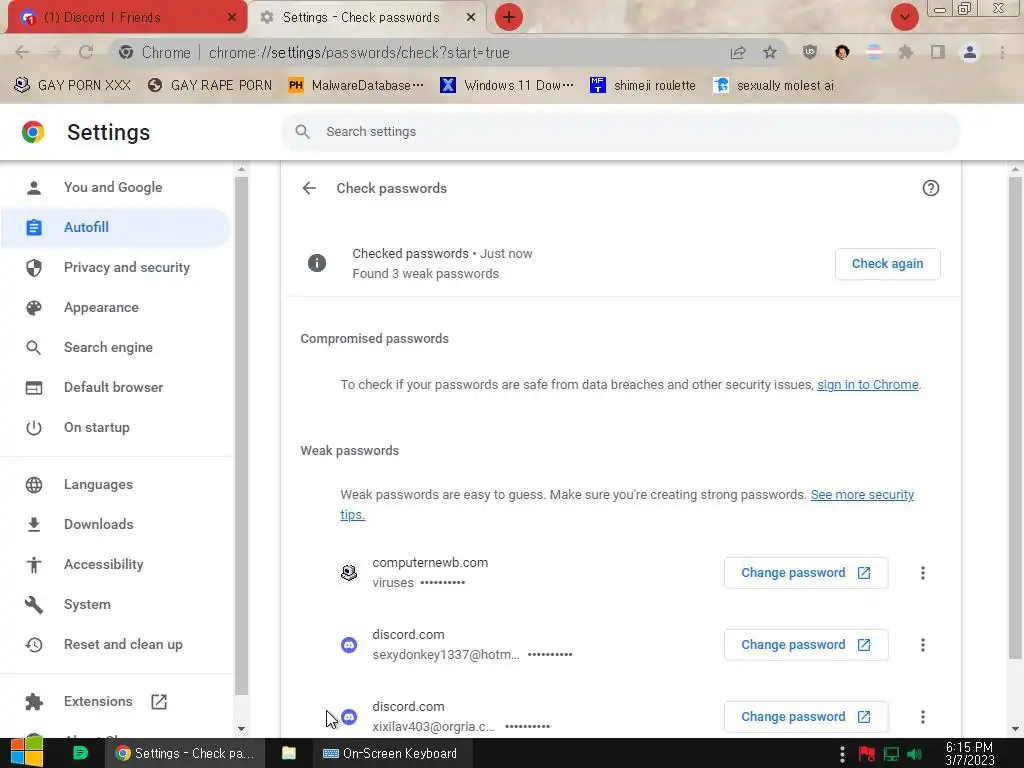Click the main page scrollbar thumb
The image size is (1024, 768).
[x=1015, y=418]
